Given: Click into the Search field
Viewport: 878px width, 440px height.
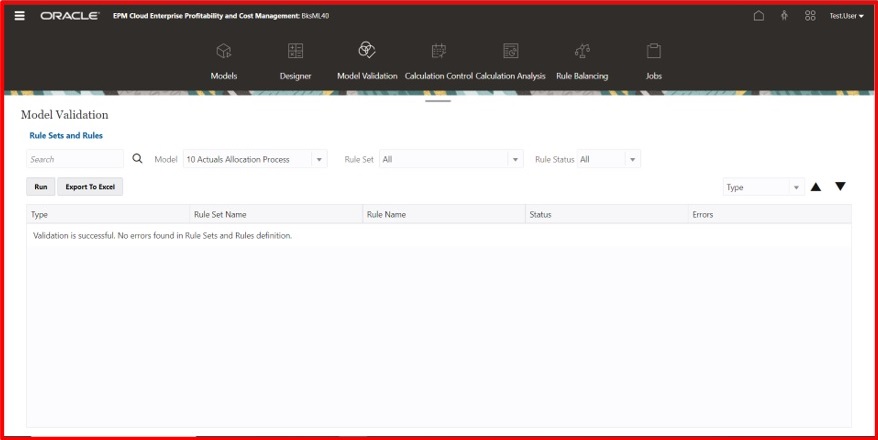Looking at the screenshot, I should pos(75,159).
